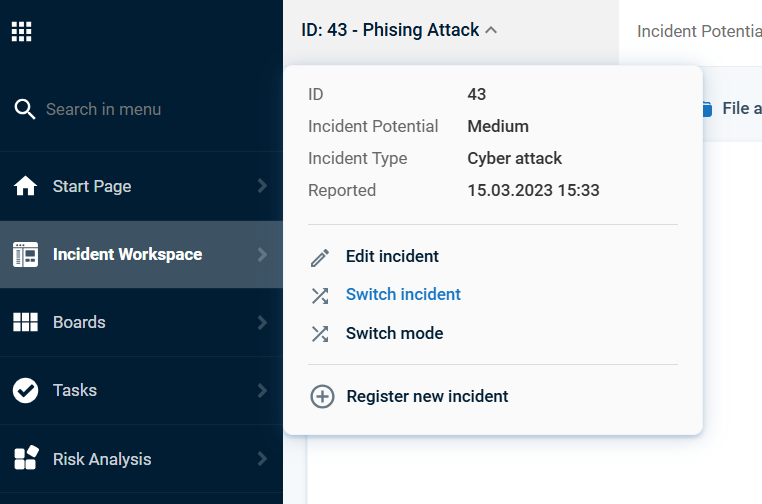Viewport: 762px width, 504px height.
Task: Select Switch mode menu entry
Action: [x=395, y=333]
